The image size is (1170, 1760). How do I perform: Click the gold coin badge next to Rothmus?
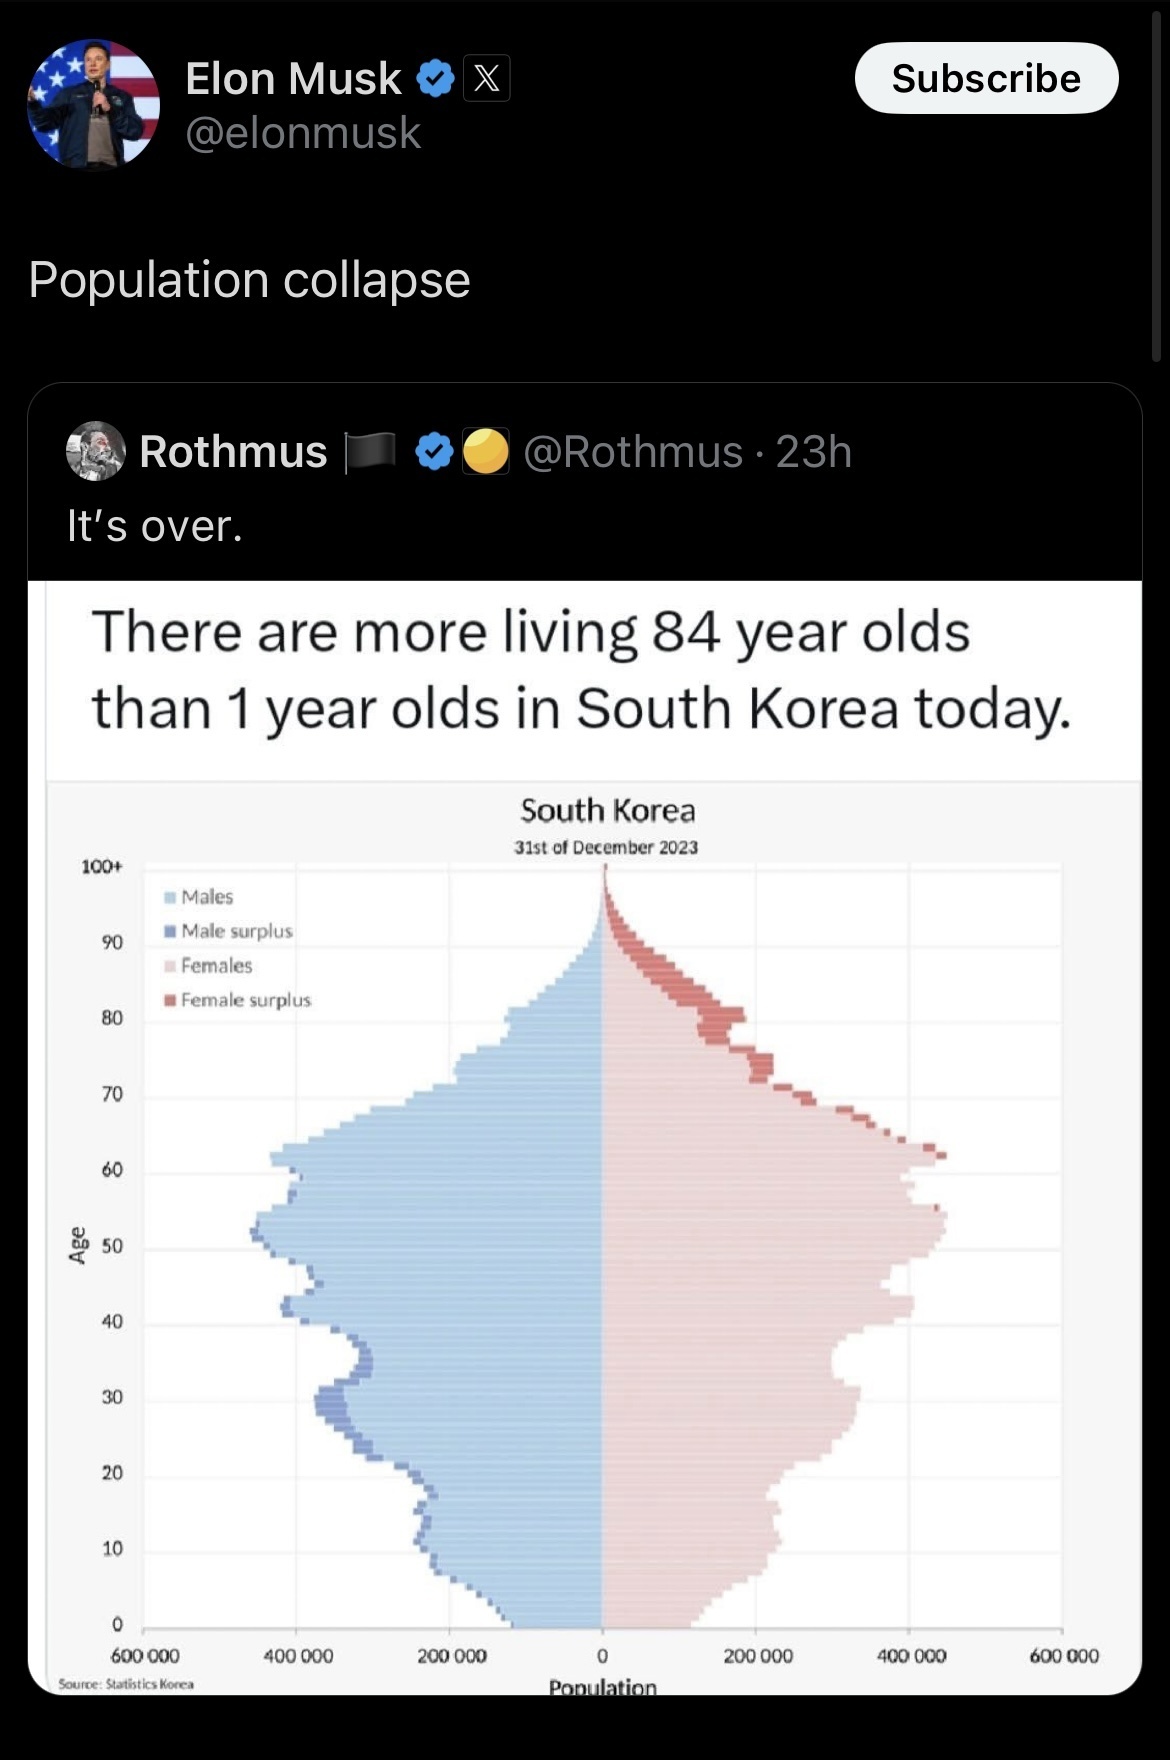point(486,451)
